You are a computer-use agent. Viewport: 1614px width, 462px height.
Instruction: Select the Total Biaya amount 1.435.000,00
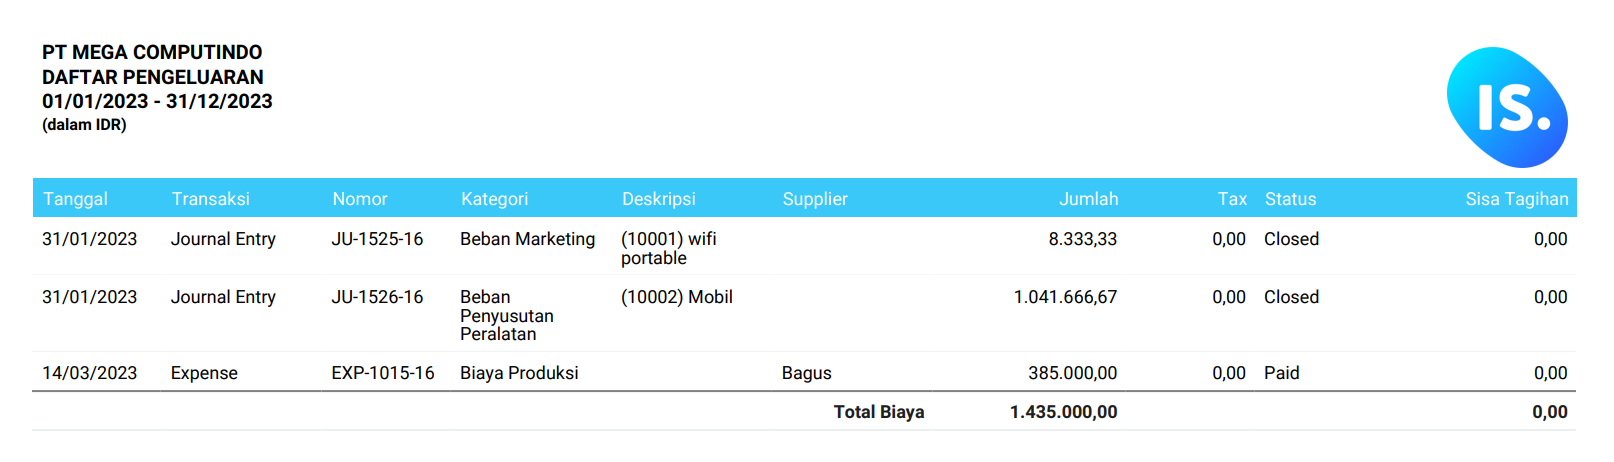[1063, 412]
